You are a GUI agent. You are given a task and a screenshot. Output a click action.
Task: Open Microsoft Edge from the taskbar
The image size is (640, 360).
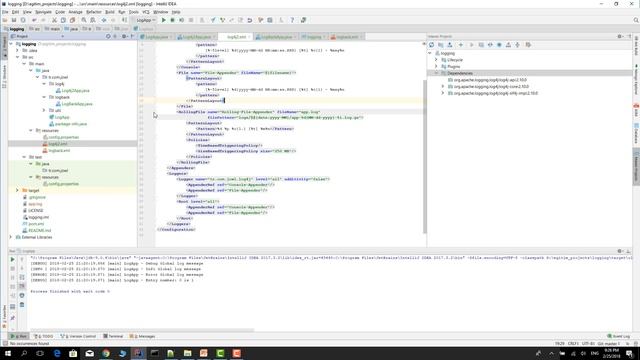point(57,353)
